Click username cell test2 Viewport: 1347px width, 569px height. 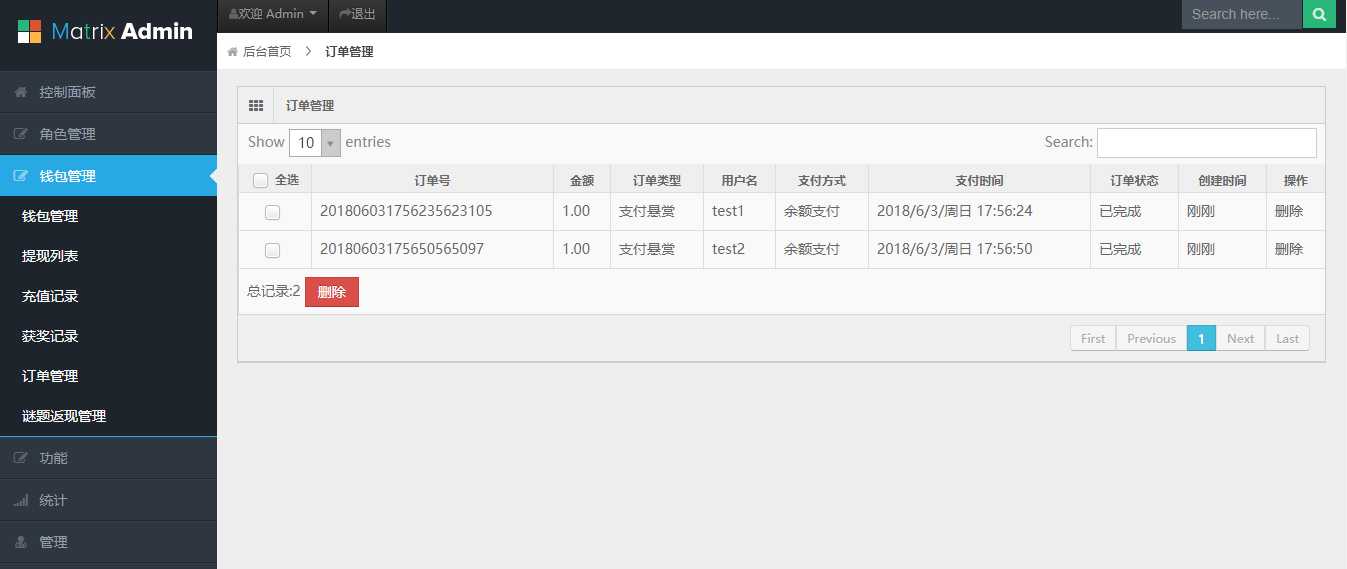click(x=728, y=249)
